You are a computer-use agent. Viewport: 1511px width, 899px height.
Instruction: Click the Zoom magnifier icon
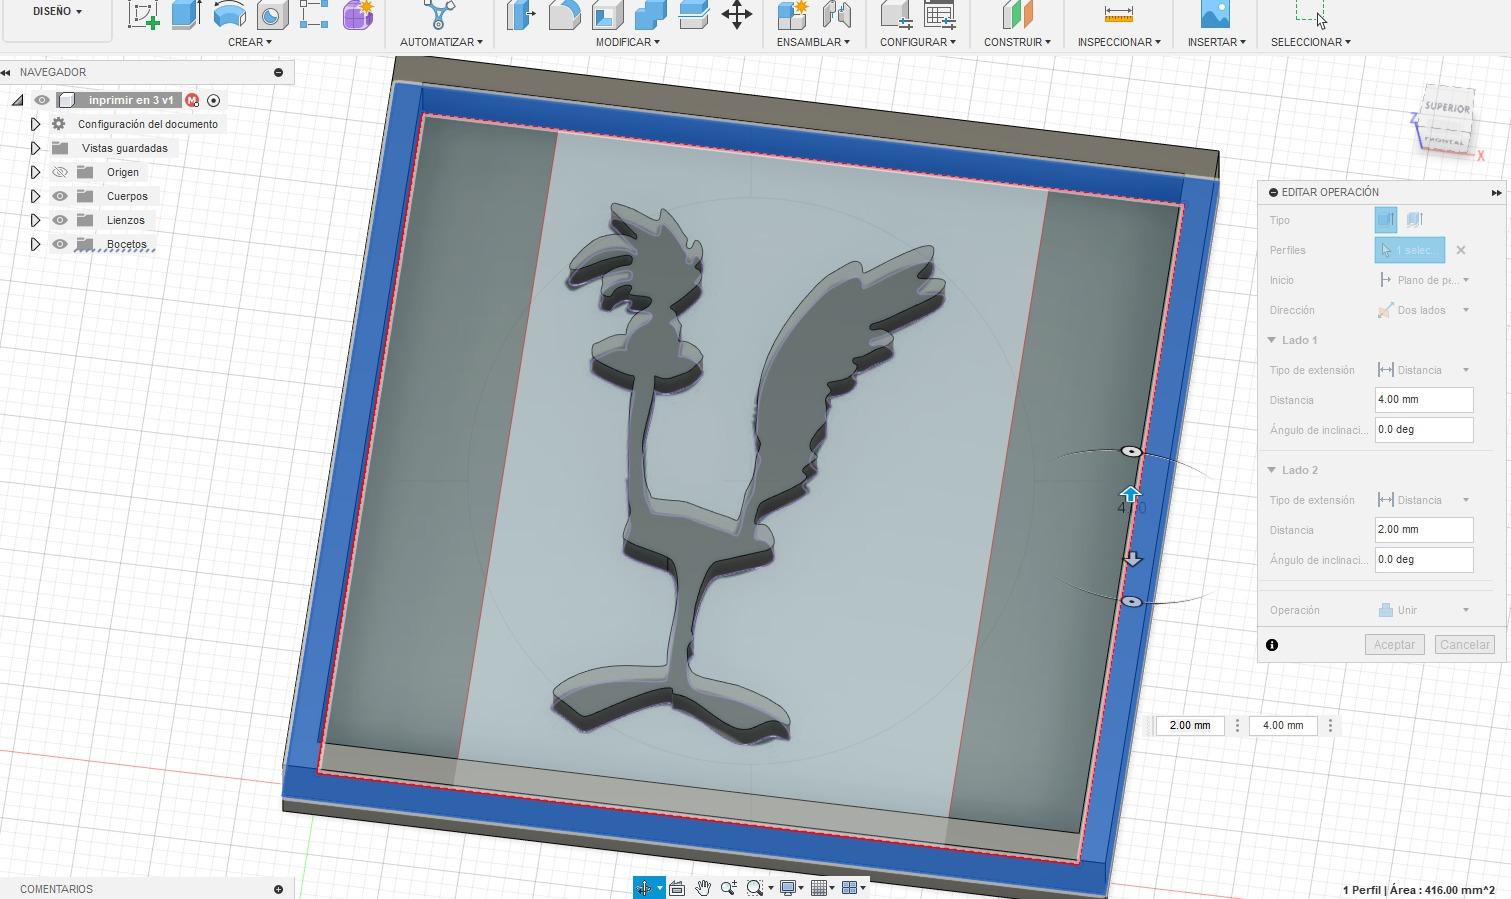(x=728, y=888)
